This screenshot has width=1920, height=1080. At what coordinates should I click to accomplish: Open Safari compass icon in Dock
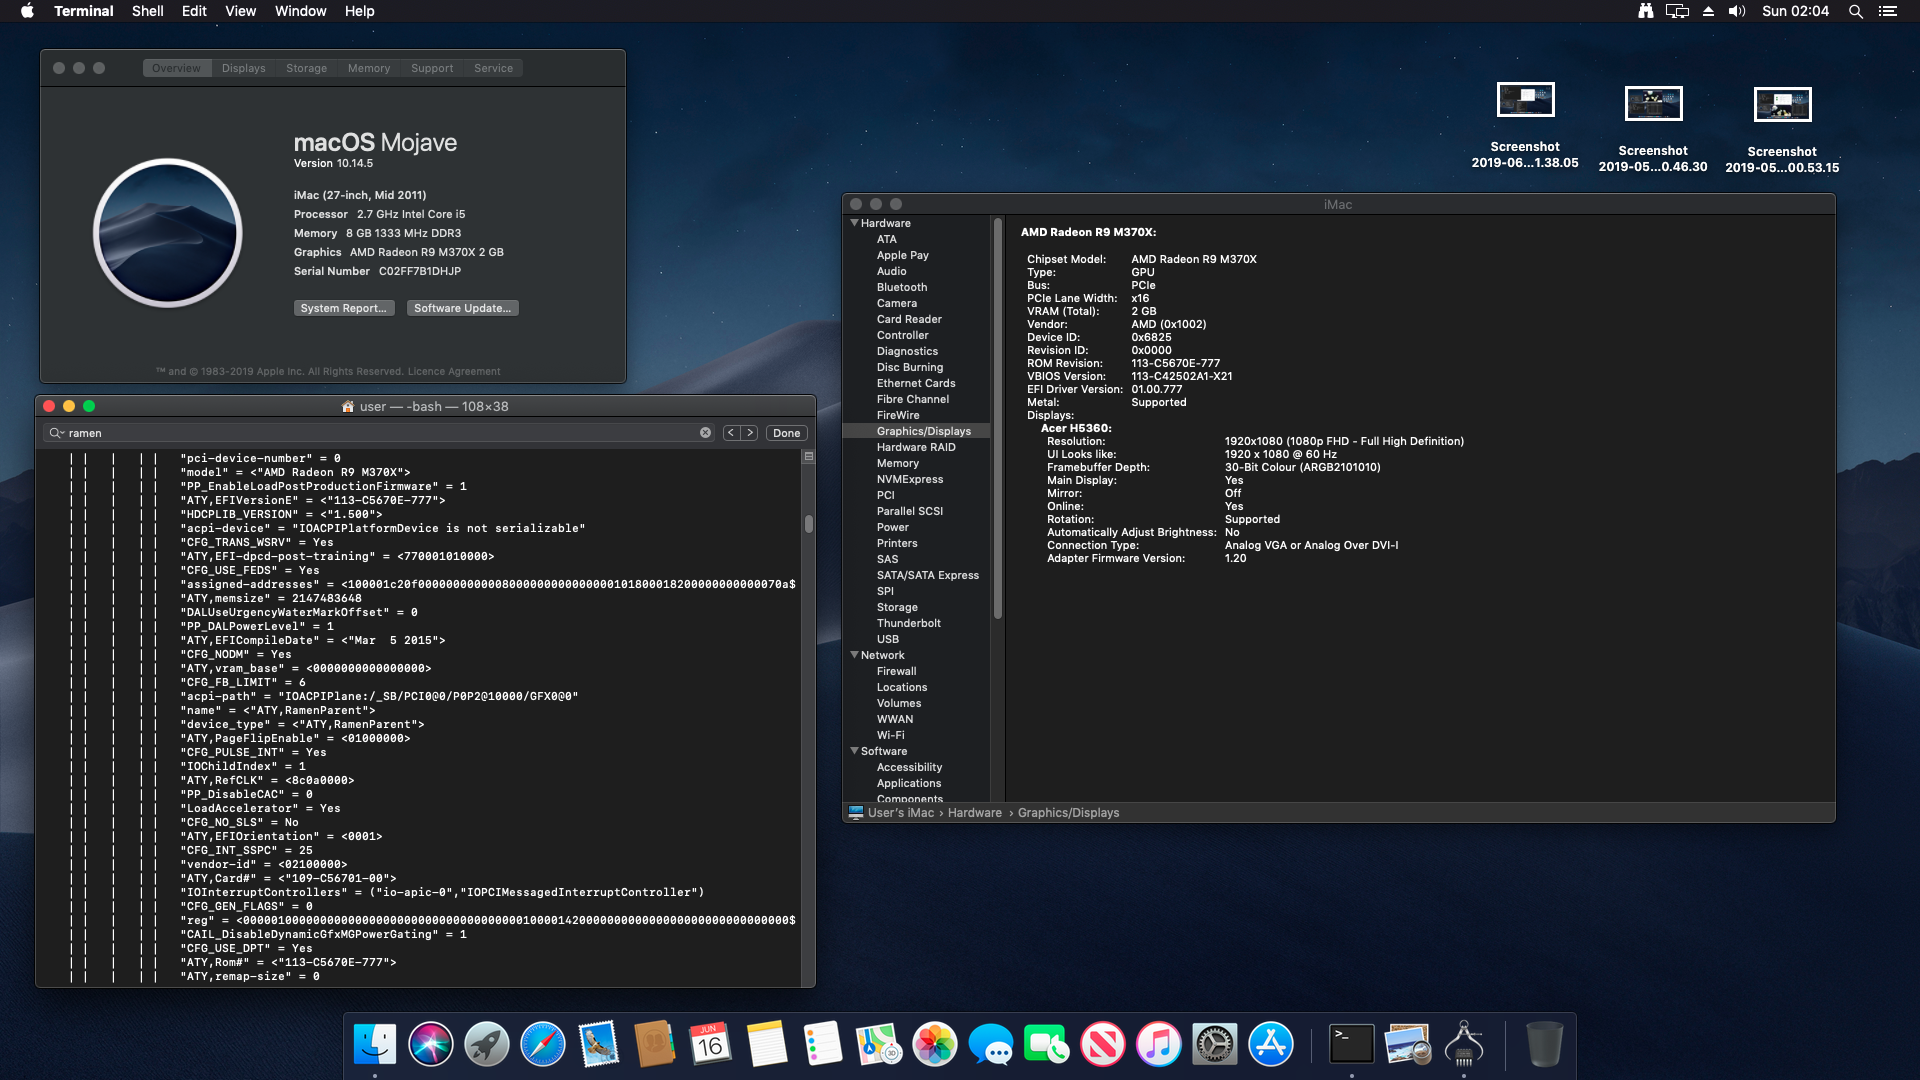(543, 1045)
